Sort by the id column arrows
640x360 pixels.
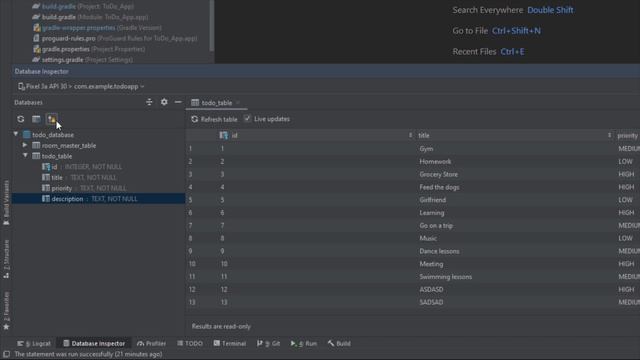pyautogui.click(x=410, y=136)
